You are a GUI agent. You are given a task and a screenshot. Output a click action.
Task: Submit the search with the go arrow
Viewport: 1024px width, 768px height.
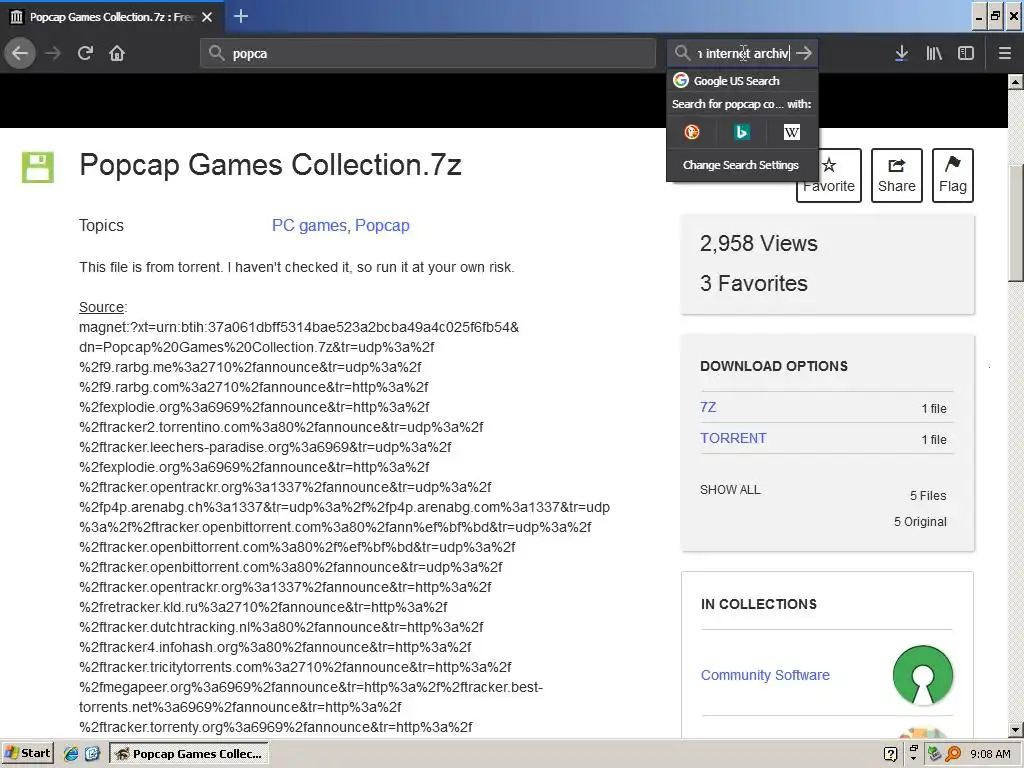pos(804,53)
